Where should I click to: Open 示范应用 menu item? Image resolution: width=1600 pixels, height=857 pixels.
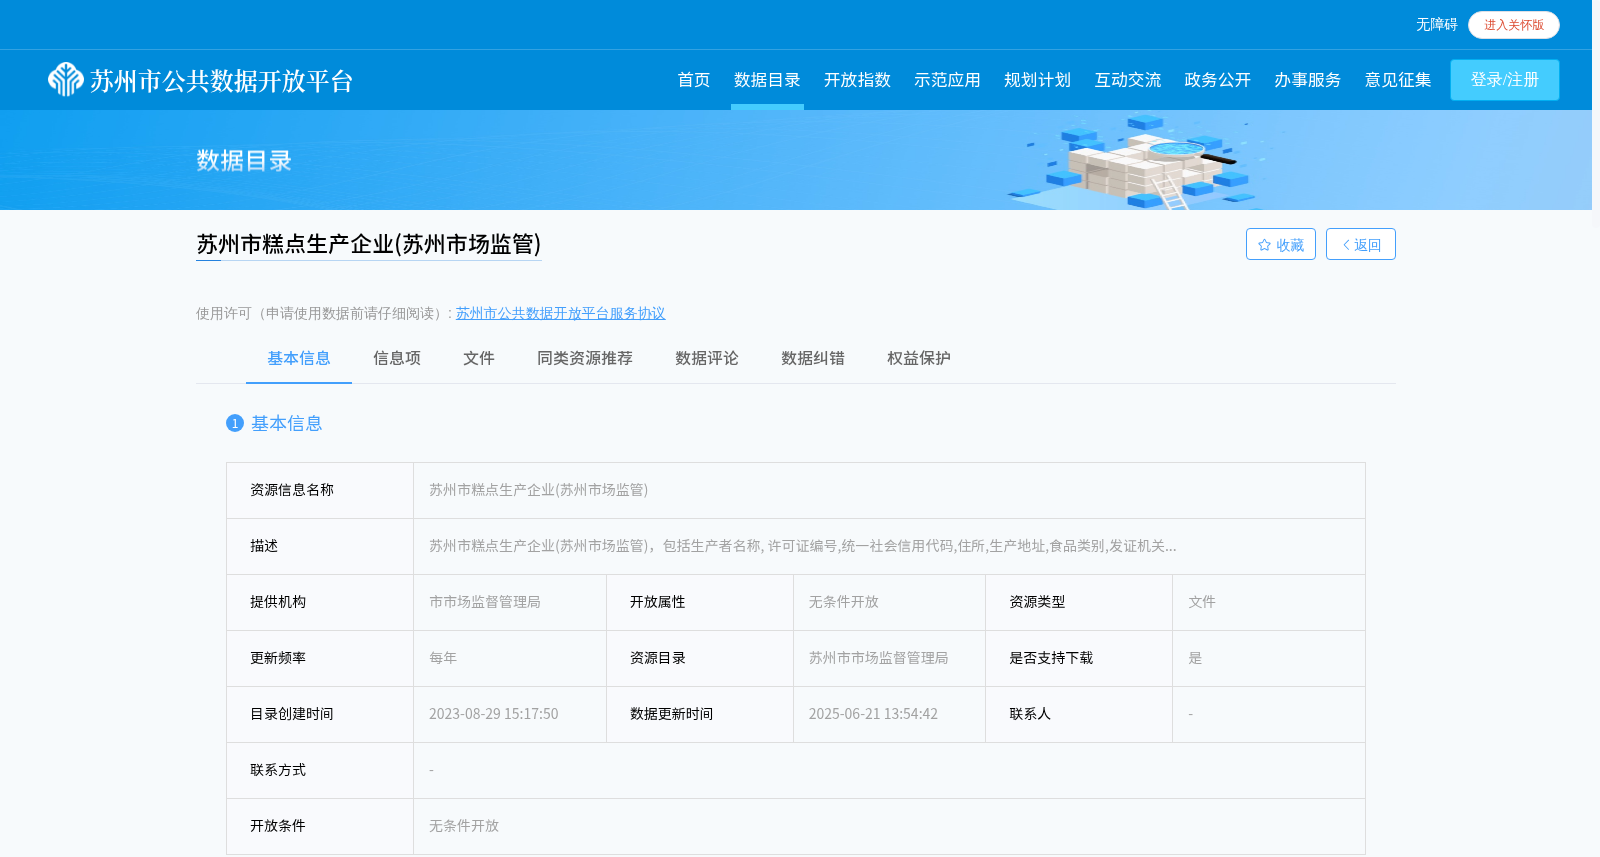[x=947, y=80]
